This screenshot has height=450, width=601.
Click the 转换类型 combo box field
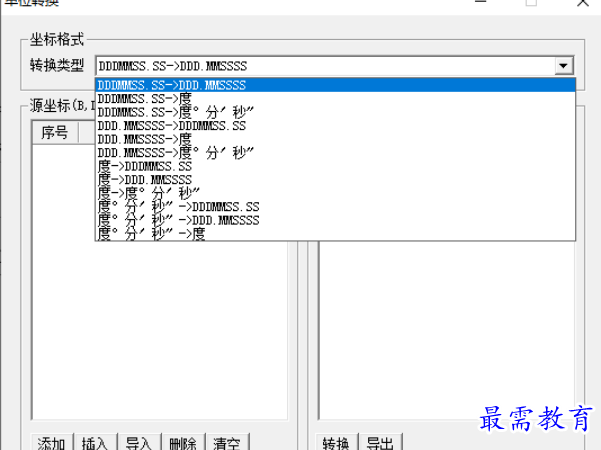pos(335,66)
